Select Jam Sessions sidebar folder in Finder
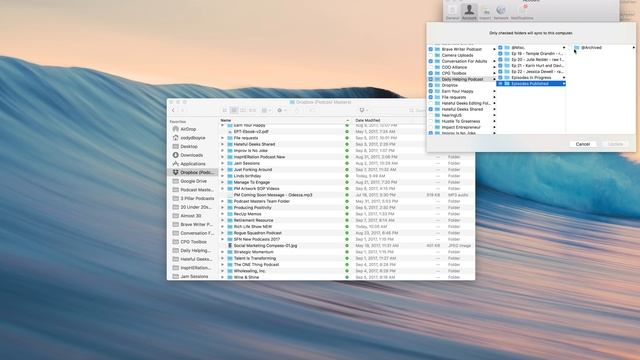This screenshot has height=360, width=640. click(194, 276)
